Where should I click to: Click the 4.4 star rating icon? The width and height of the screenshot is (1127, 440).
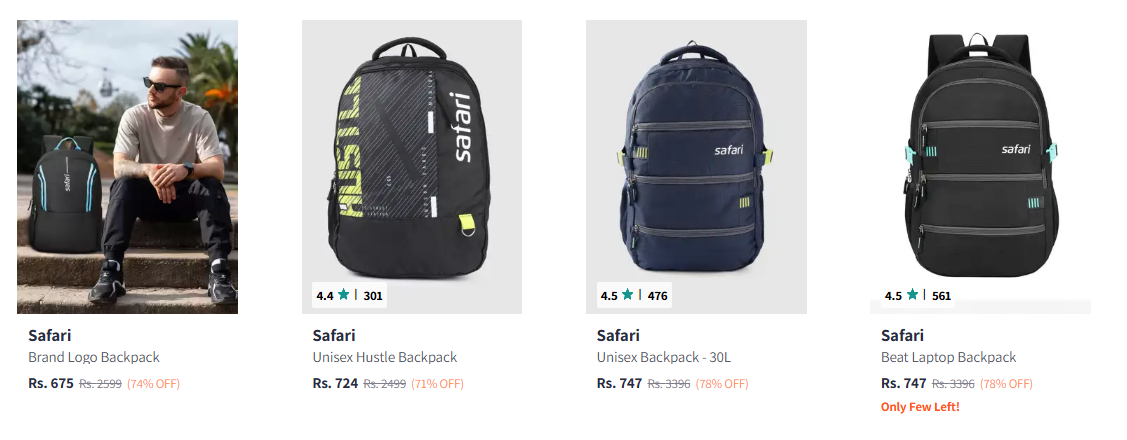coord(344,295)
